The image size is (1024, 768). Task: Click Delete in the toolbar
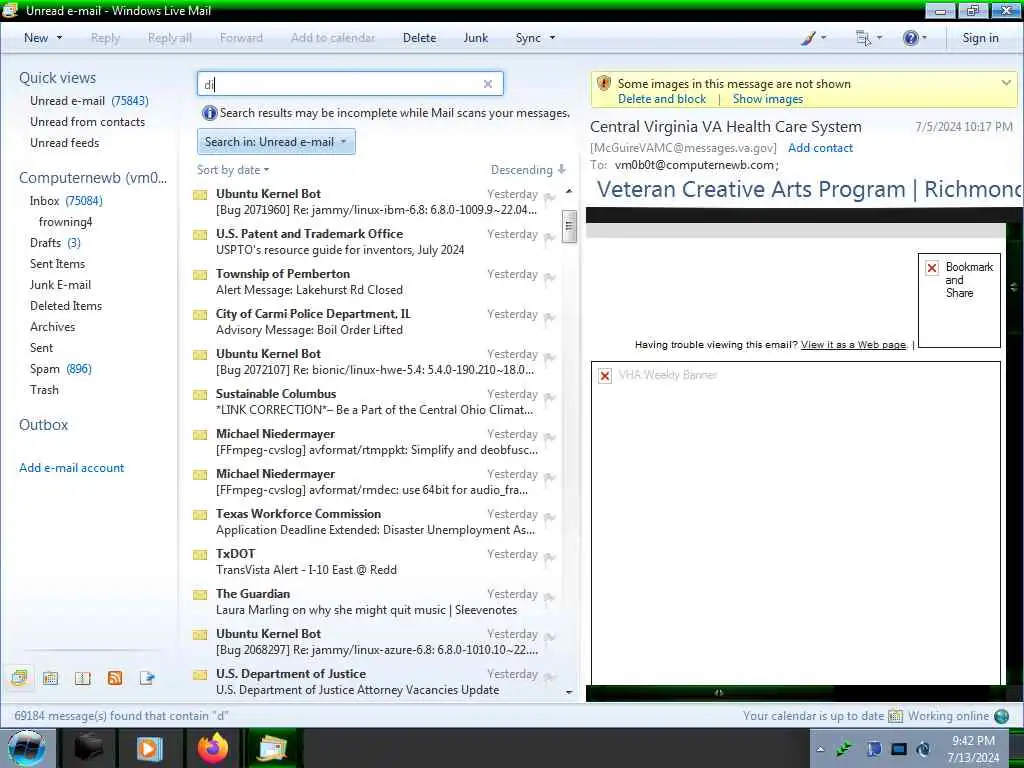419,38
